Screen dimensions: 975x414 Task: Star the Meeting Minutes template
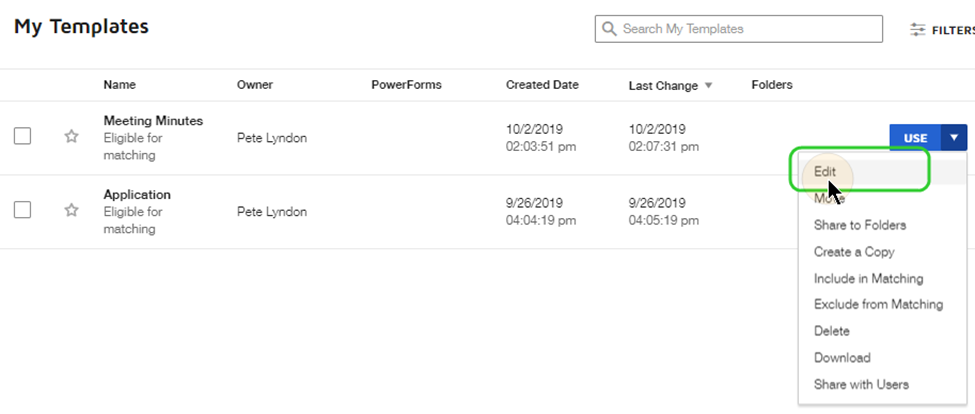pos(71,137)
